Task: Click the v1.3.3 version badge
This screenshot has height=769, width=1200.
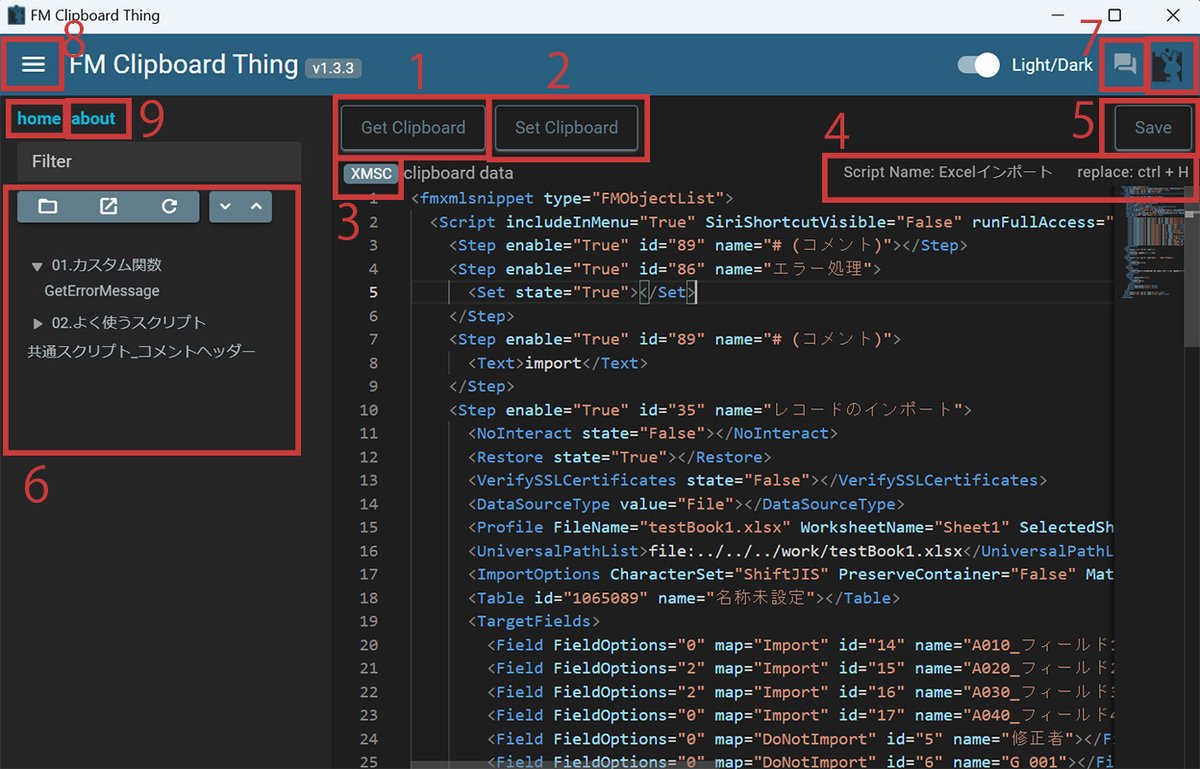Action: tap(334, 68)
